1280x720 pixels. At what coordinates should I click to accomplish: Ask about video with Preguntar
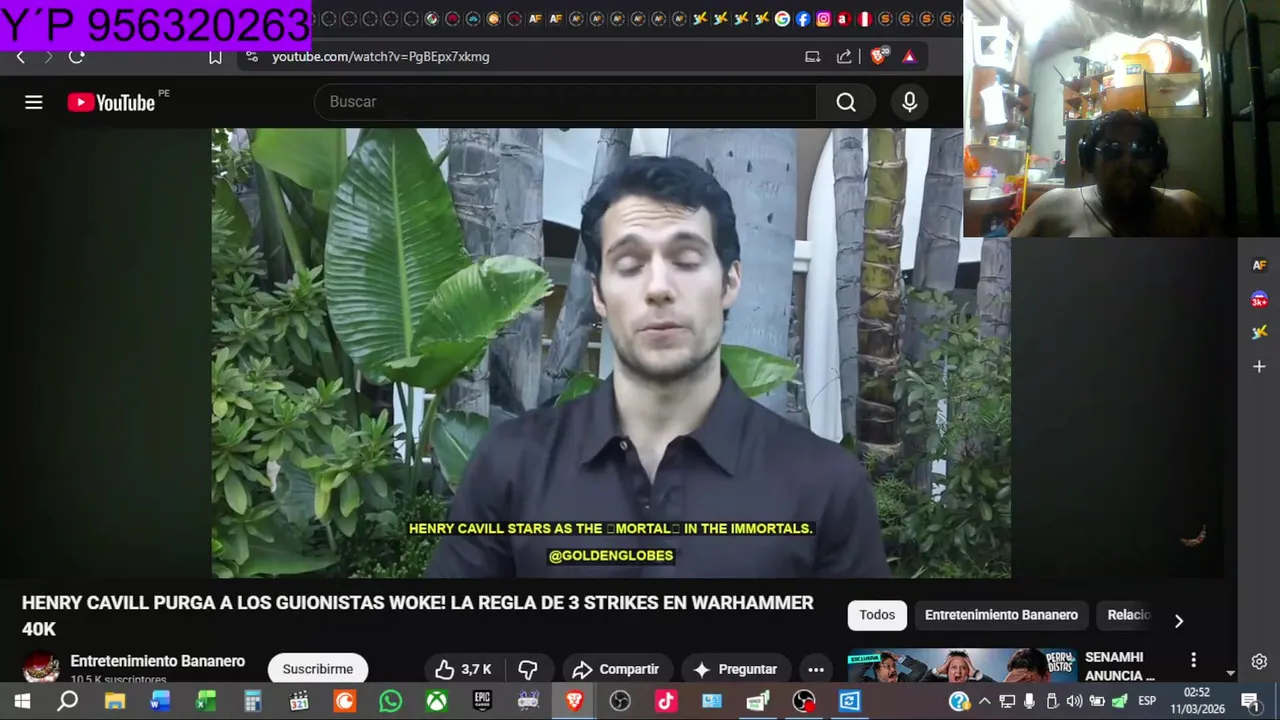(x=735, y=669)
